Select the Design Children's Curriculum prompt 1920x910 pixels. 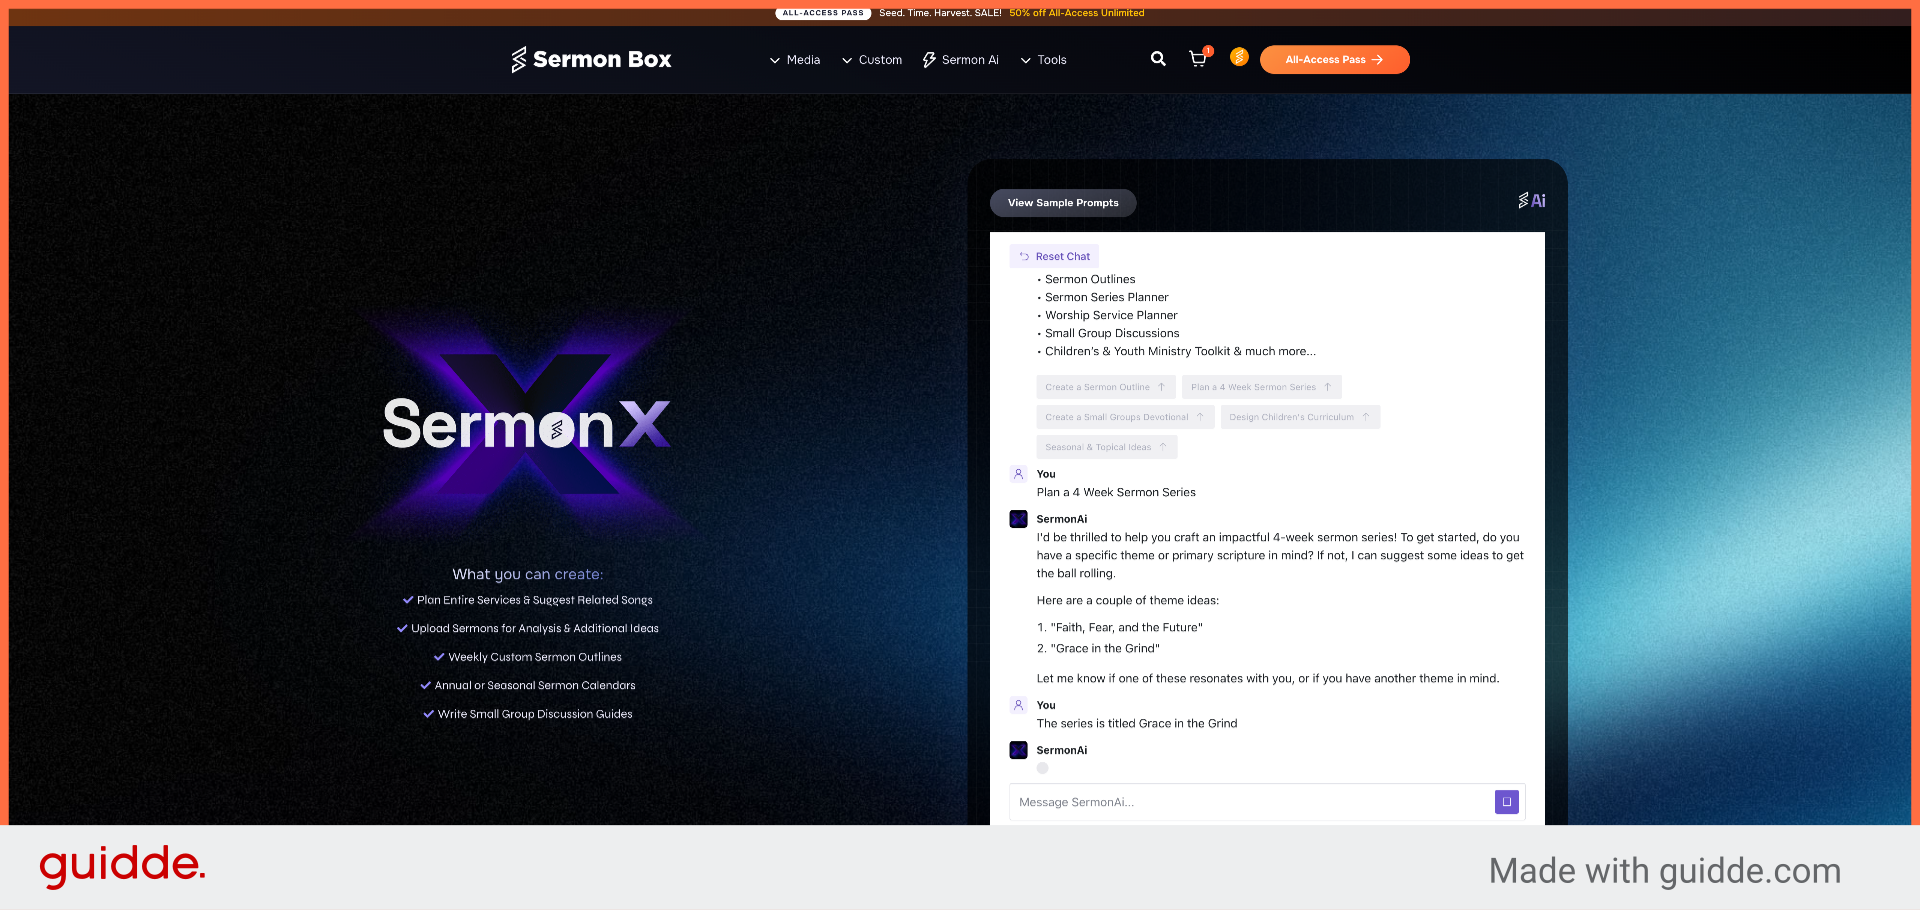1299,417
